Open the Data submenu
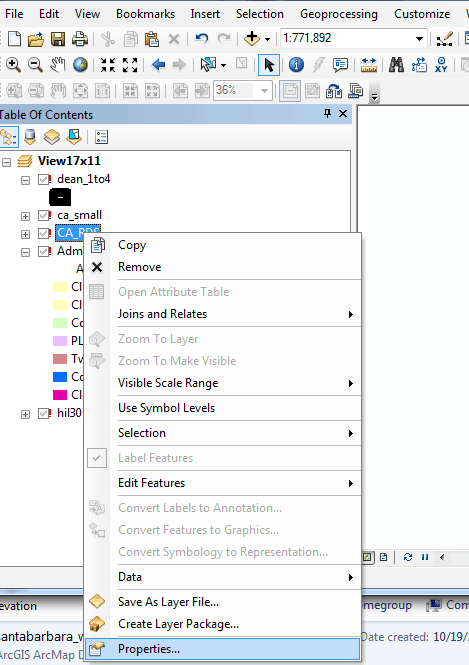Viewport: 469px width, 665px height. [223, 577]
